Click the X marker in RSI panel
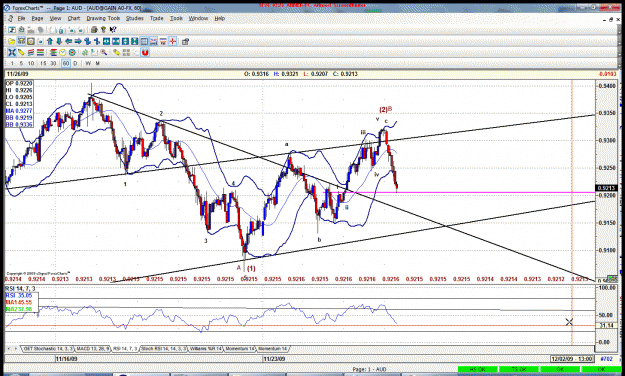Screen dimensions: 625x376 pyautogui.click(x=569, y=322)
